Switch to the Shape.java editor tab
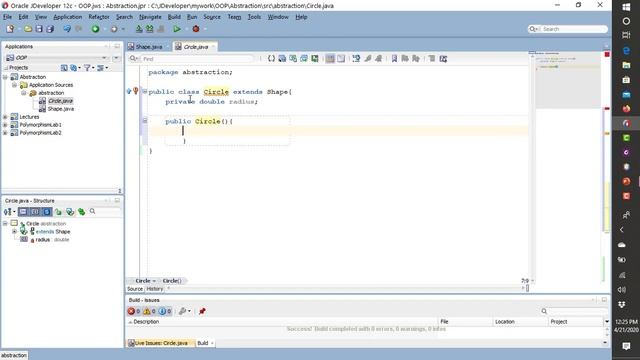Viewport: 640px width, 360px height. click(x=149, y=47)
